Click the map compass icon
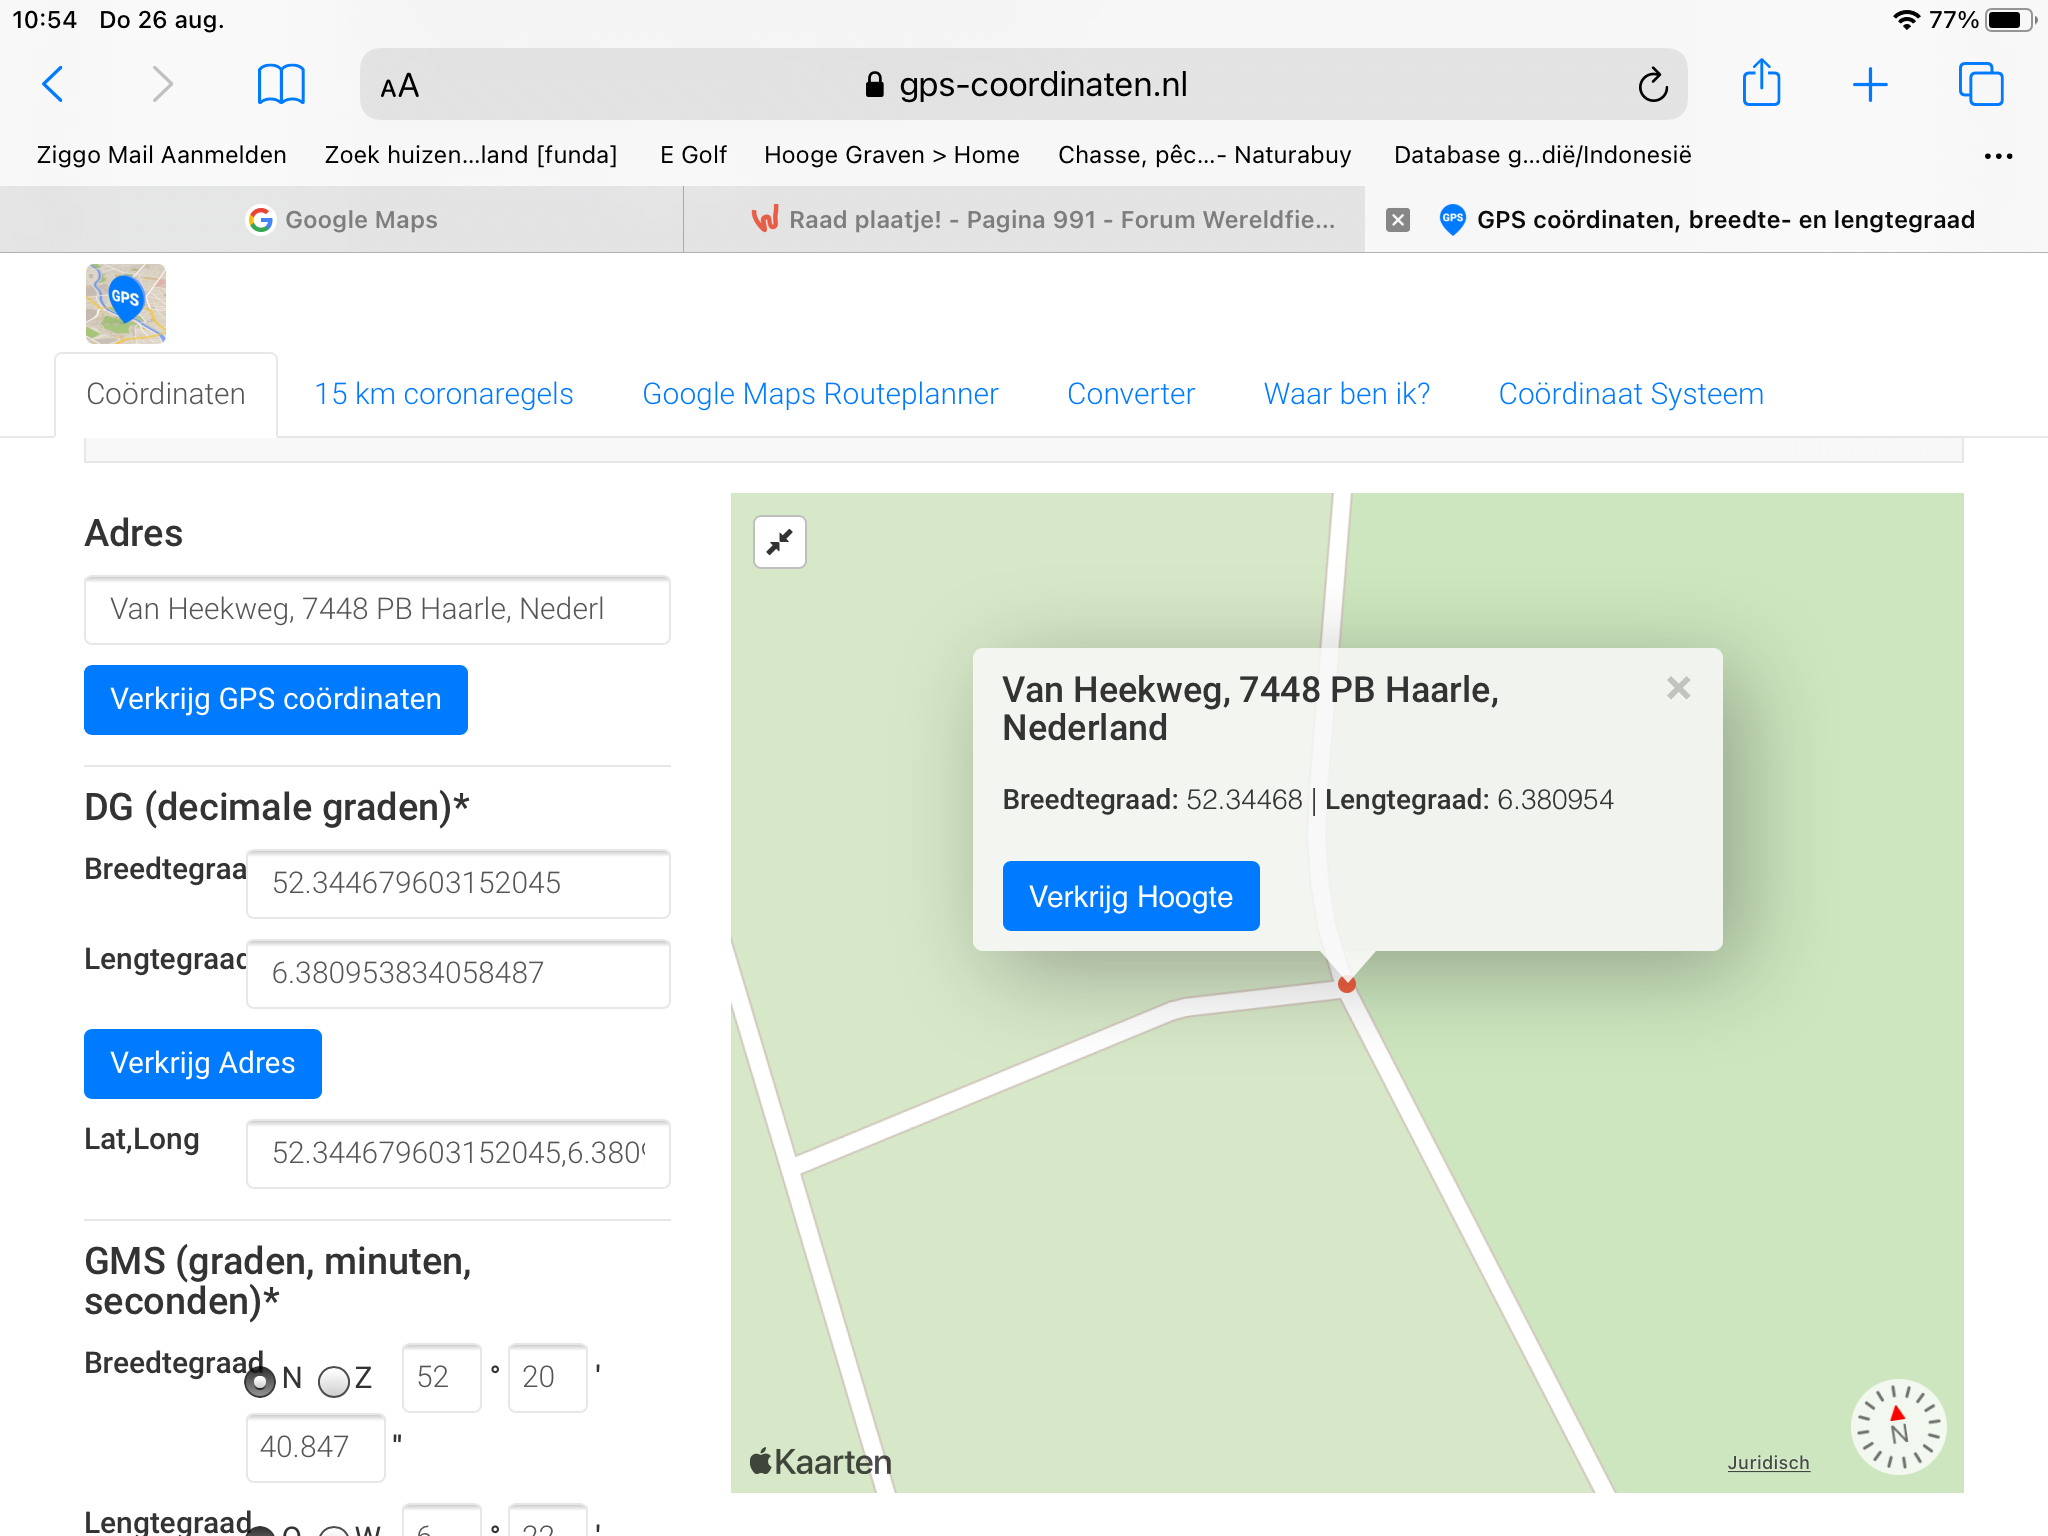 [1897, 1426]
